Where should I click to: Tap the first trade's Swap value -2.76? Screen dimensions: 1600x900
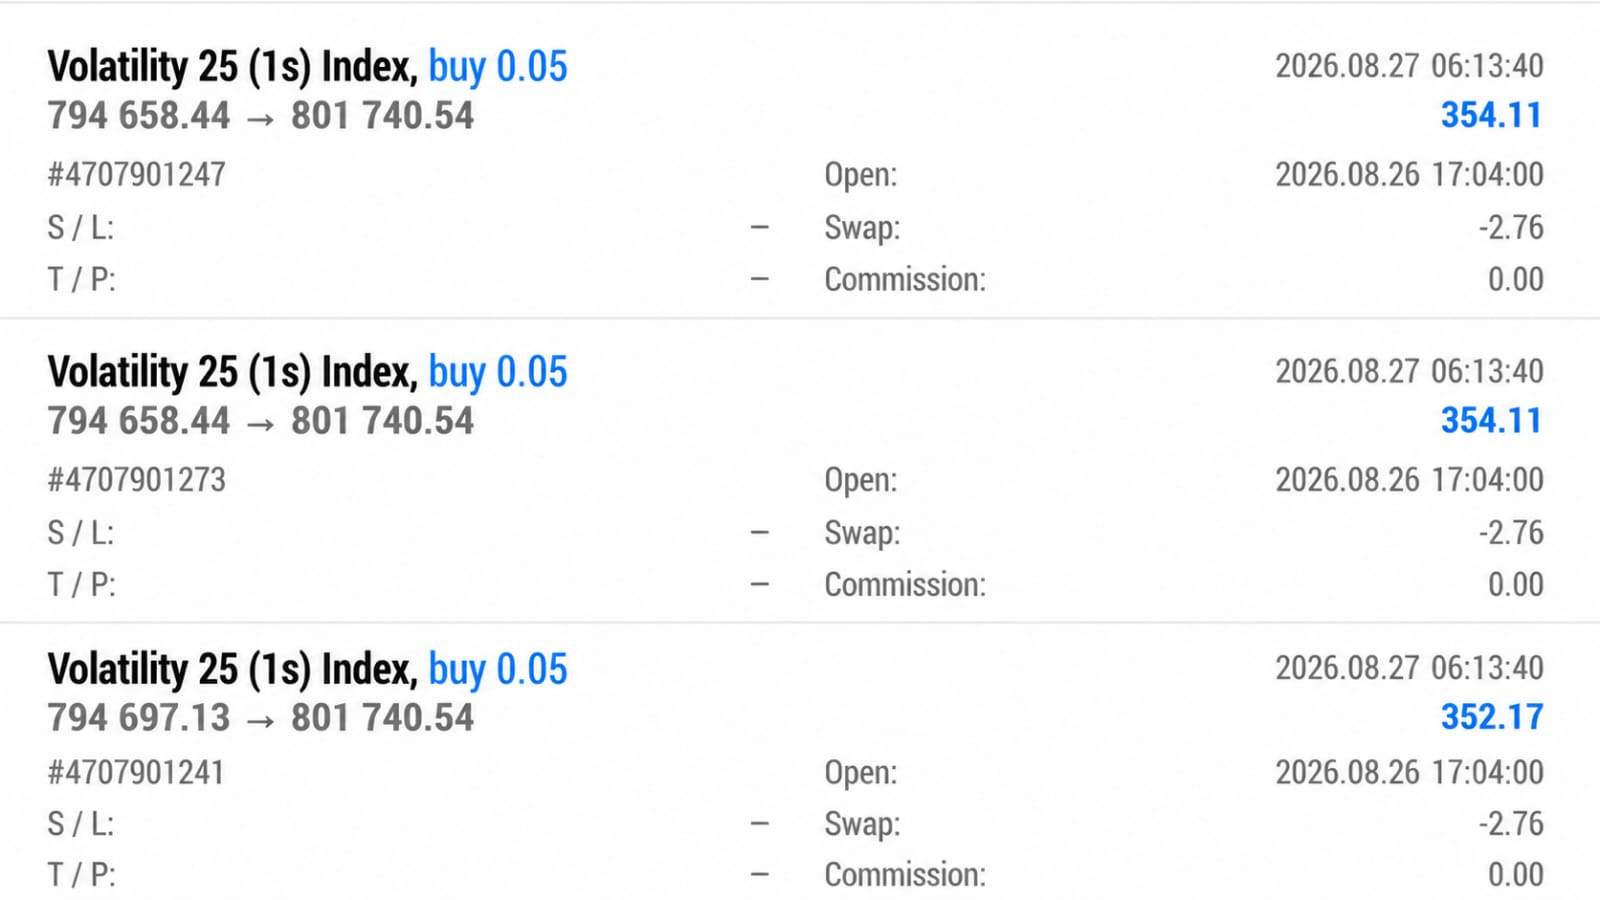(1511, 228)
